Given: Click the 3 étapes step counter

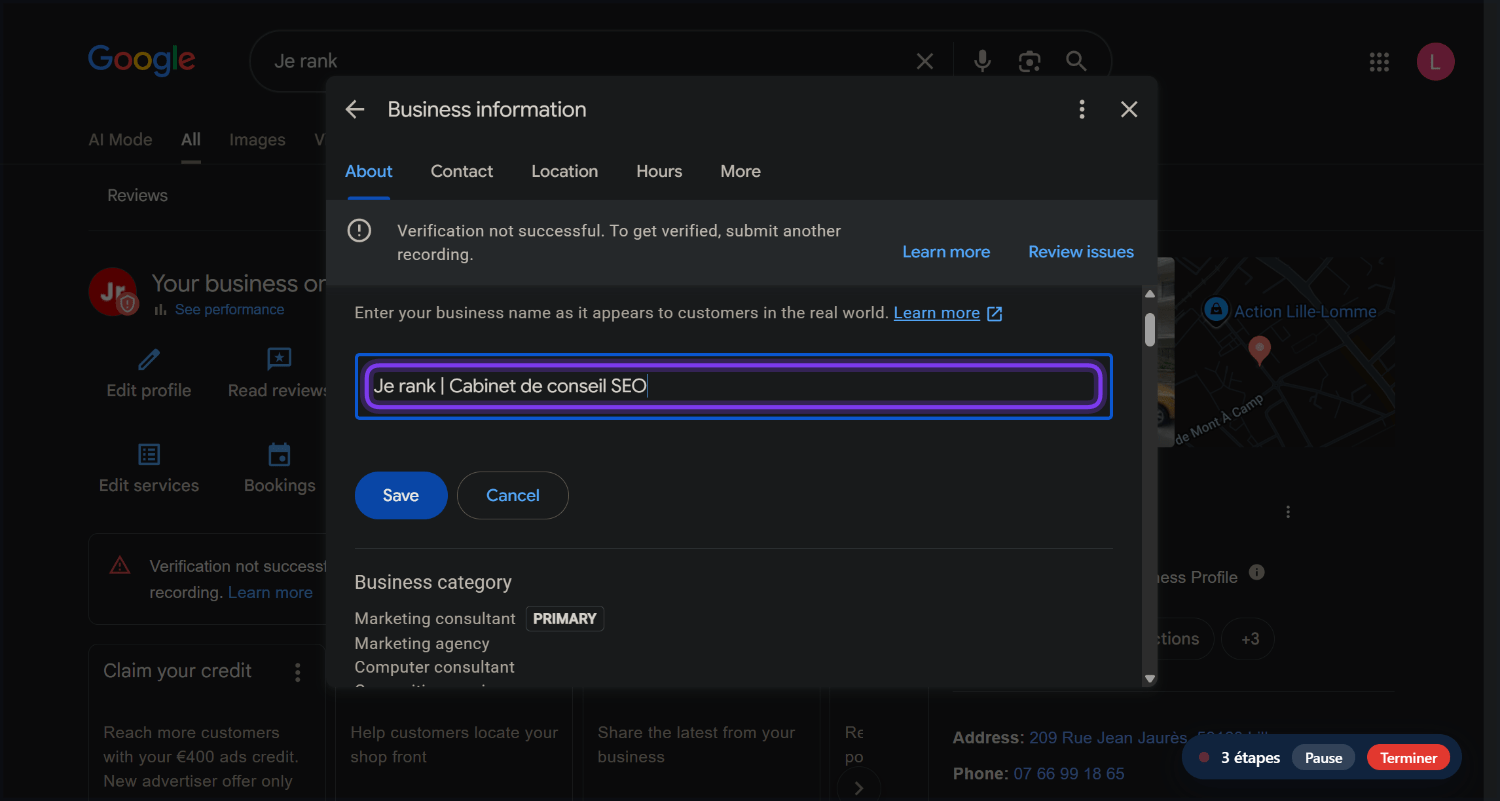Looking at the screenshot, I should (1250, 758).
